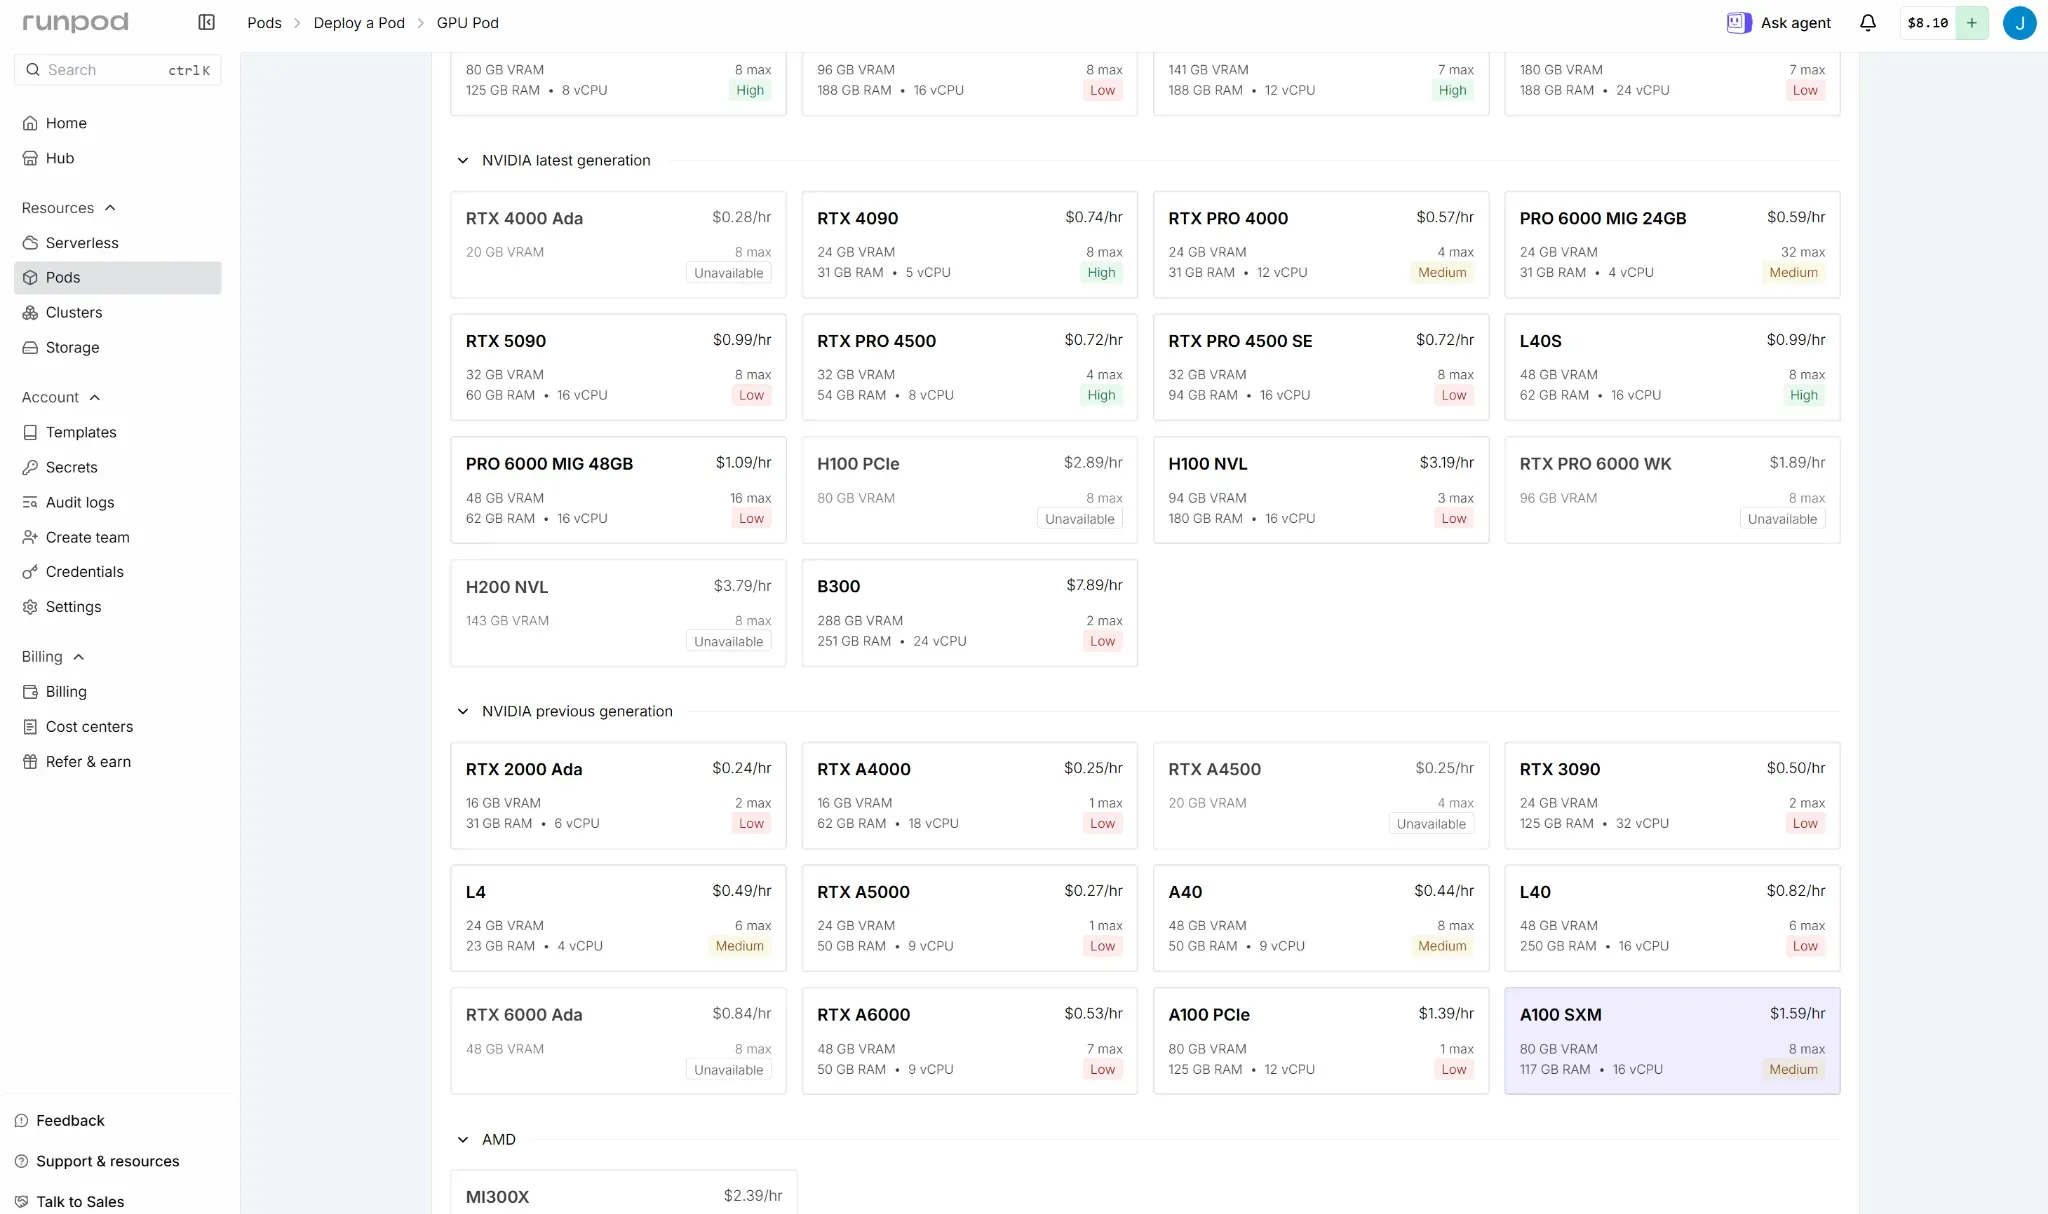This screenshot has height=1214, width=2048.
Task: Click the Ask agent icon
Action: [1739, 22]
